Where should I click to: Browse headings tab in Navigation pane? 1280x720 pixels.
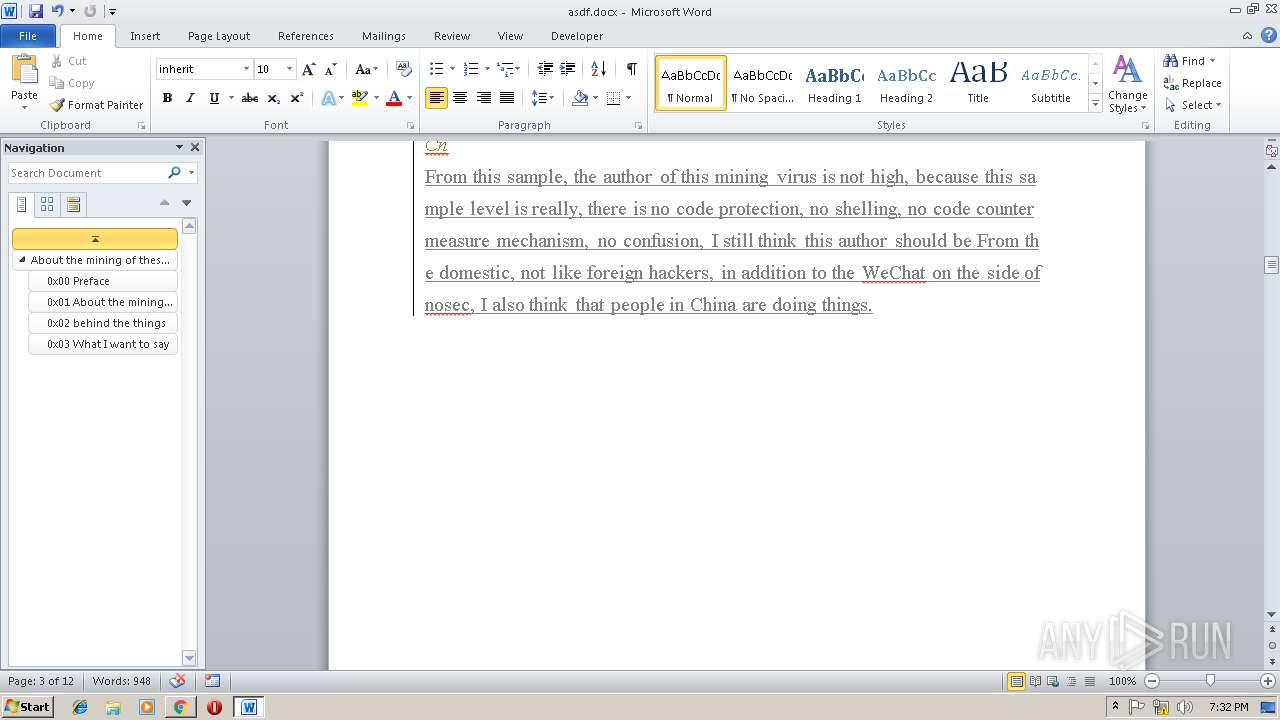(x=21, y=204)
